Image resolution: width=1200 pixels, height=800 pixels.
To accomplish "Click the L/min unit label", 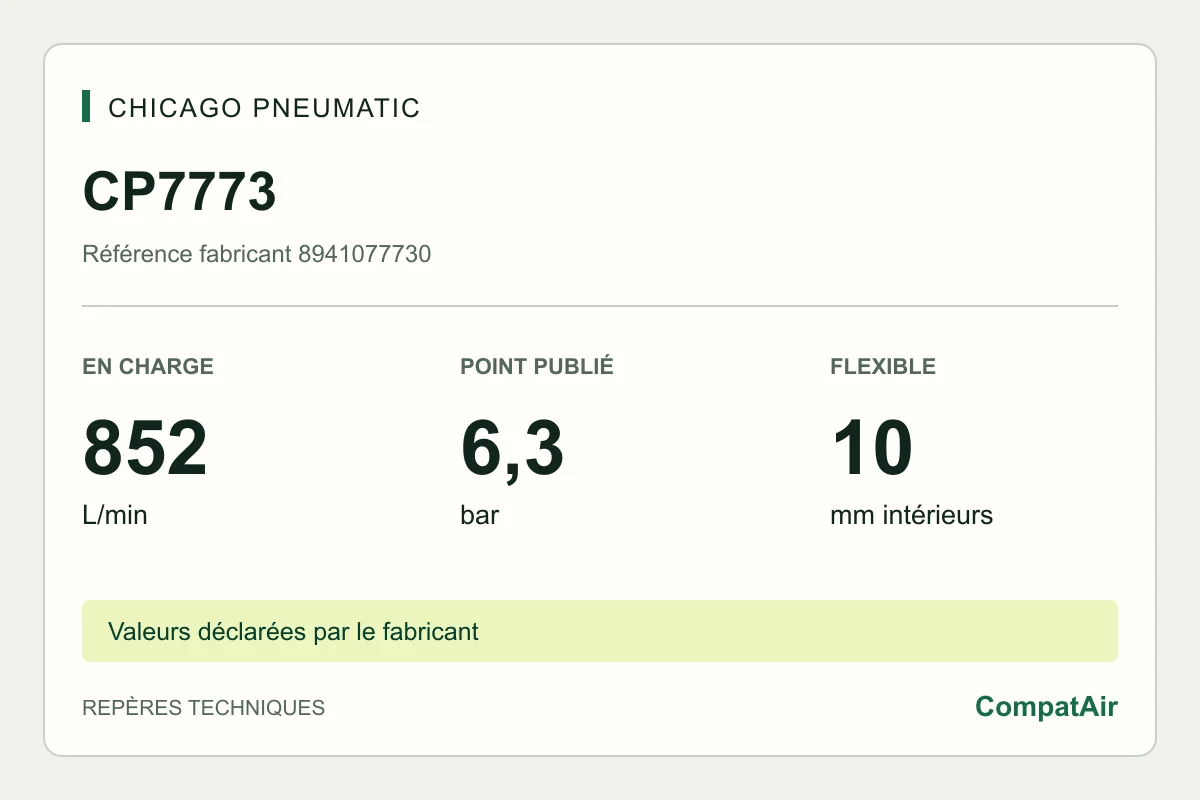I will (114, 516).
